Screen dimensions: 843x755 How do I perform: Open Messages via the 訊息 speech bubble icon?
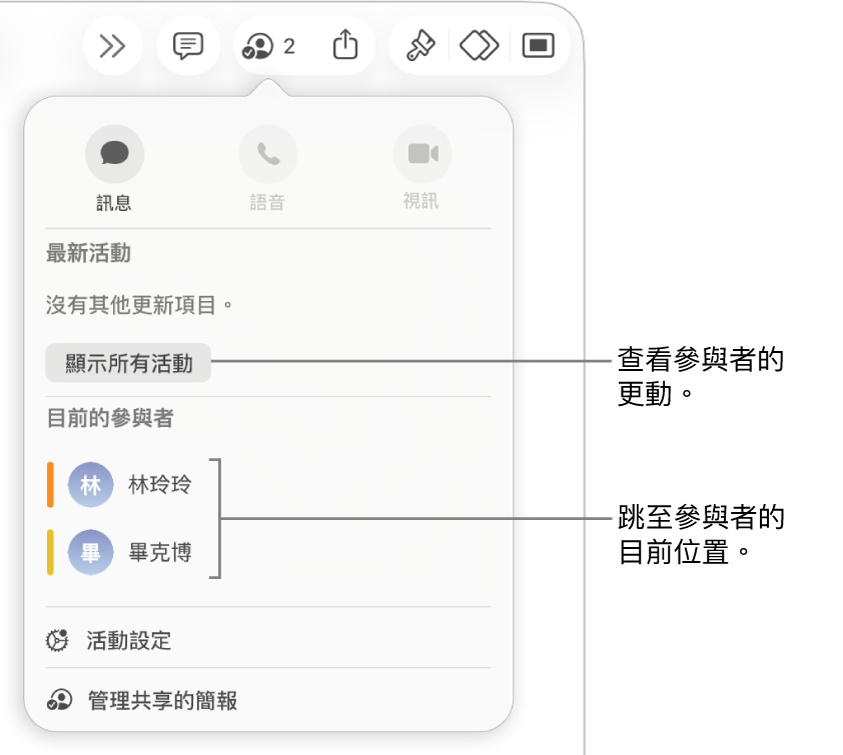pyautogui.click(x=114, y=153)
